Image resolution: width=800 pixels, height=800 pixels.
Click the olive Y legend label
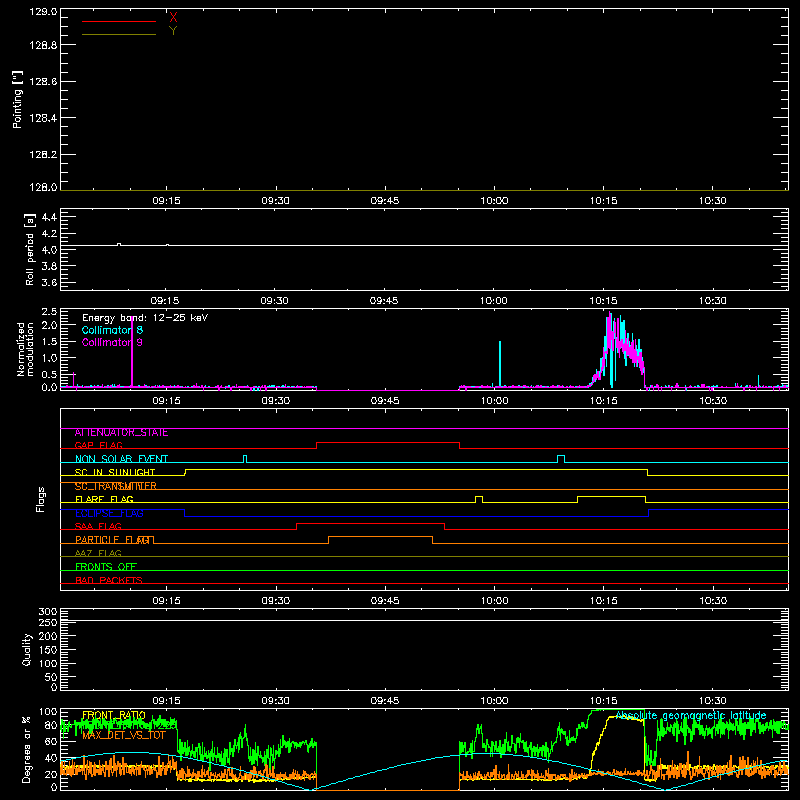tap(173, 31)
